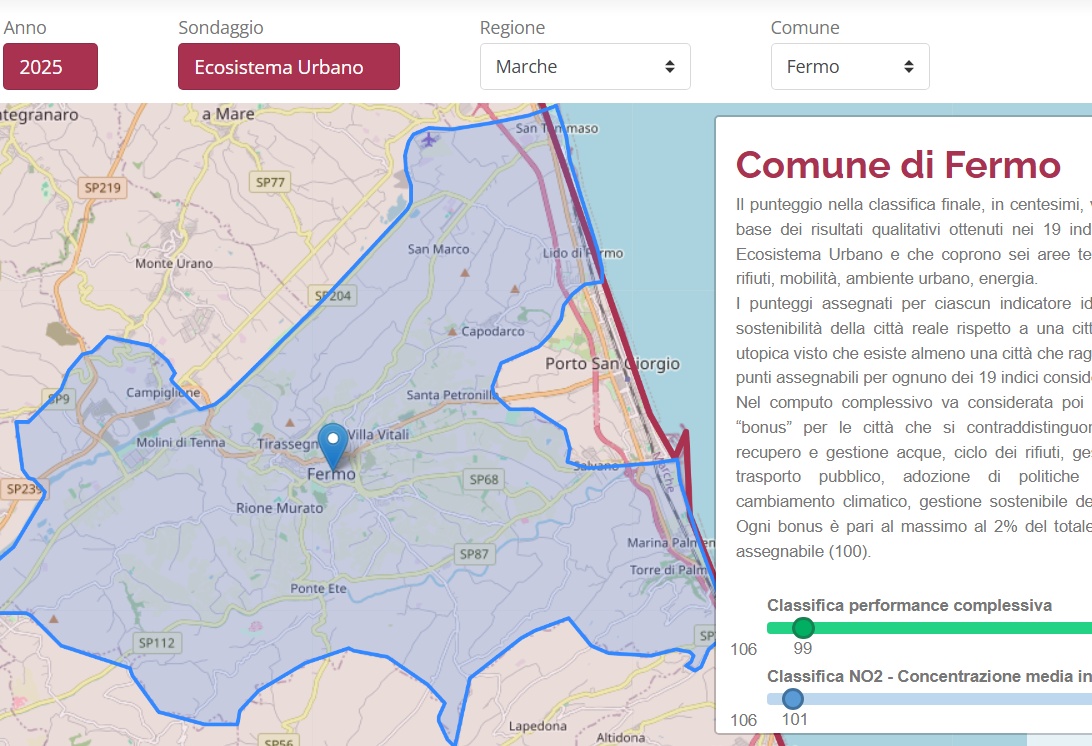The image size is (1092, 746).
Task: Click the SP77 road shield on the map
Action: pyautogui.click(x=270, y=182)
